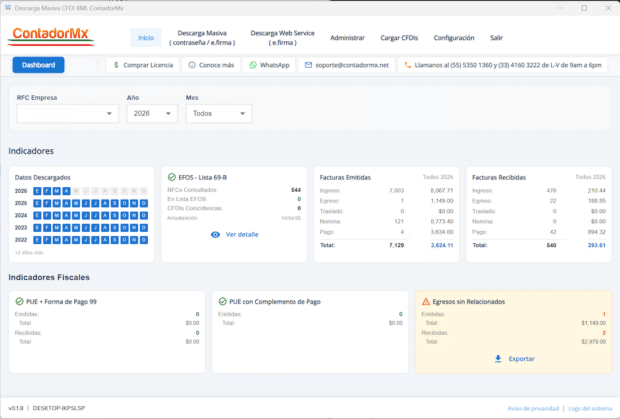Click the Comprar Licencia button
This screenshot has height=419, width=620.
point(143,65)
